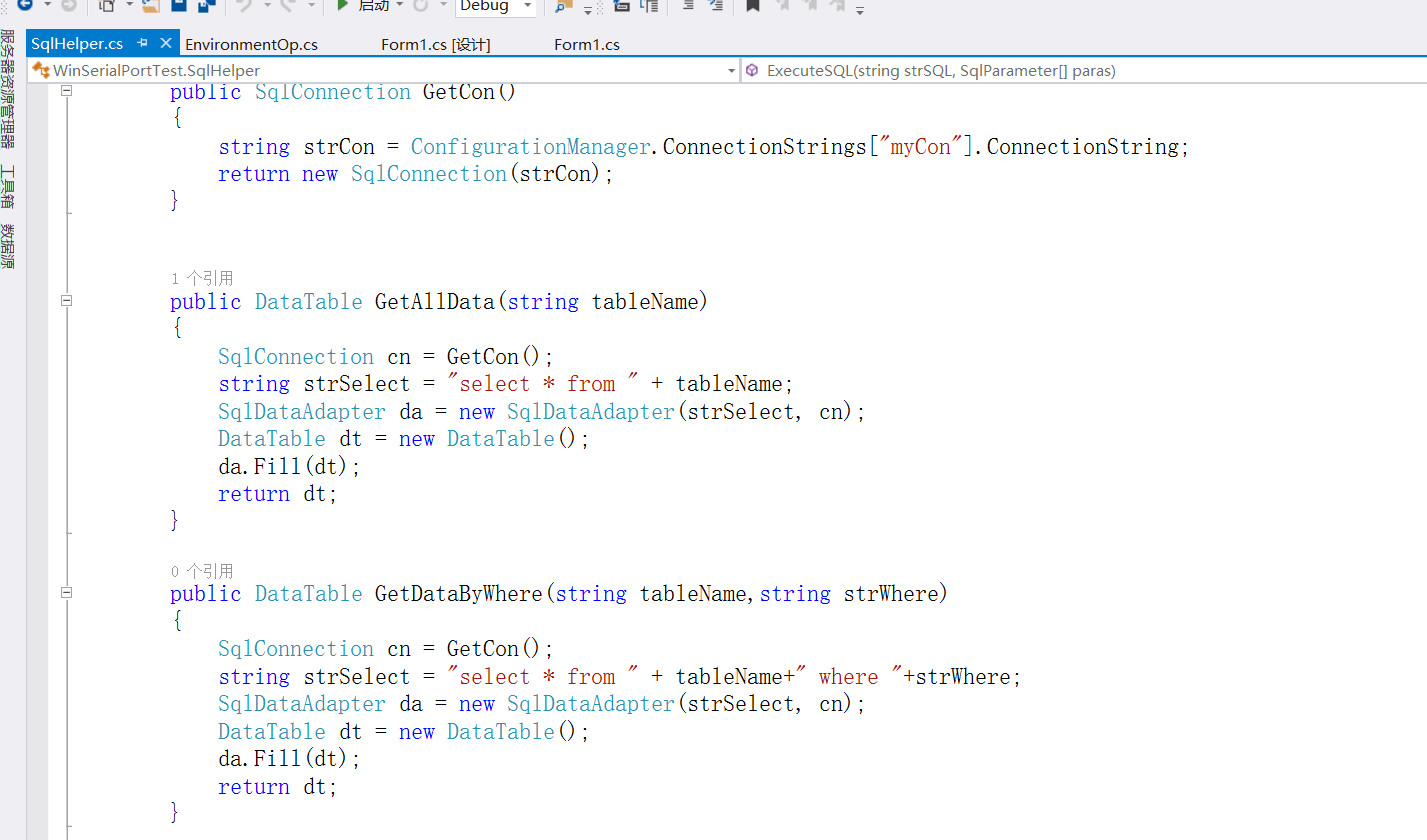1427x840 pixels.
Task: Collapse the GetAllData method outline
Action: pos(67,301)
